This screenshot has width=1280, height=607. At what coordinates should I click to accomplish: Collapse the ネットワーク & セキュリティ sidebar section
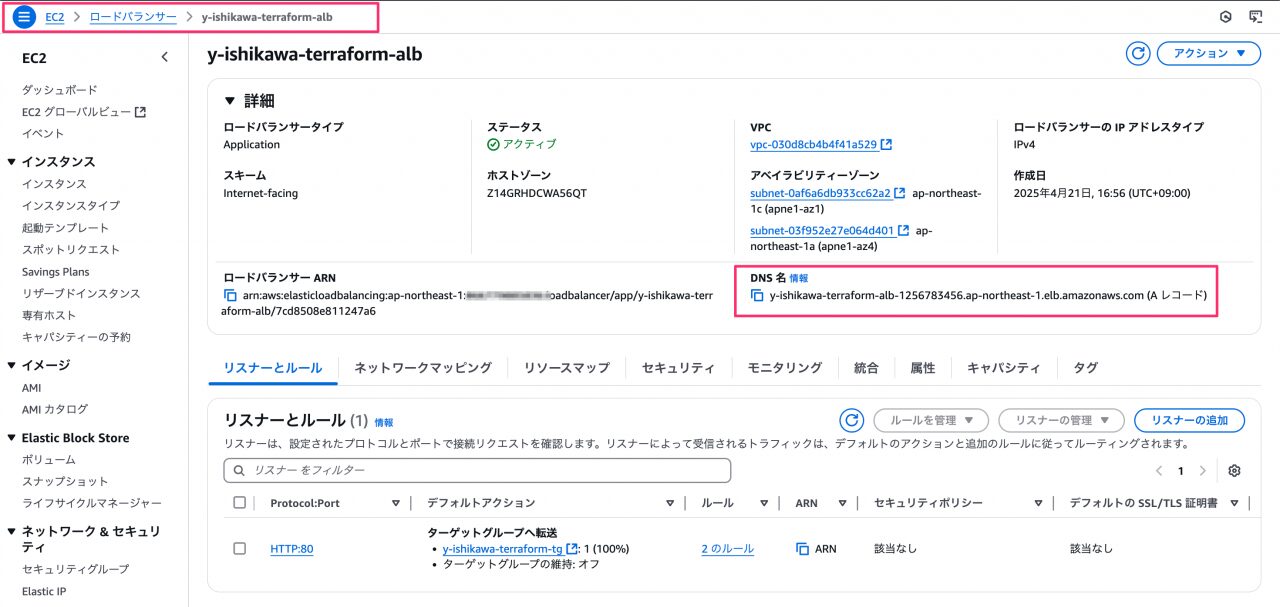(11, 532)
